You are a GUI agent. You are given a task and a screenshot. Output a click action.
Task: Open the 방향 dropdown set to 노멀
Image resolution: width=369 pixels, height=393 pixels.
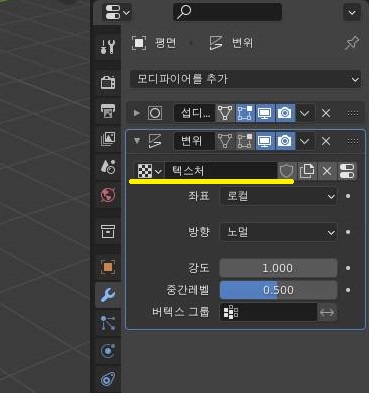[x=278, y=232]
